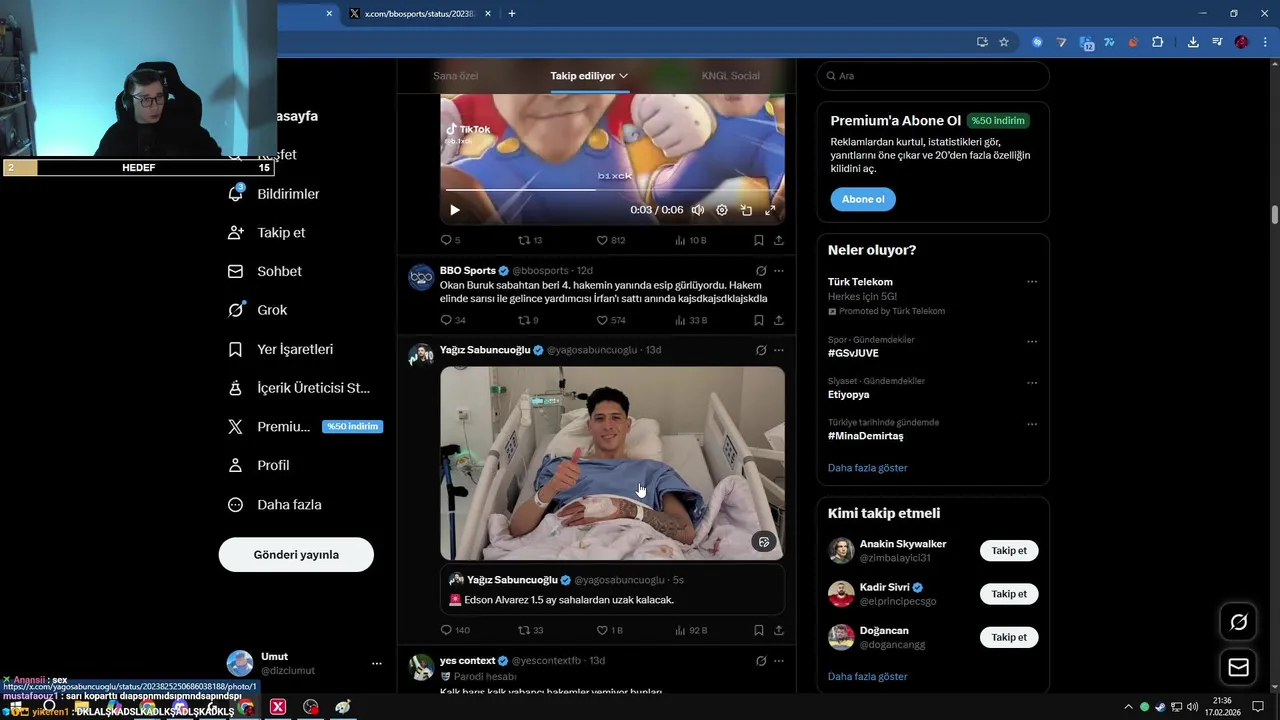1280x720 pixels.
Task: Seek along the video progress bar
Action: 612,189
